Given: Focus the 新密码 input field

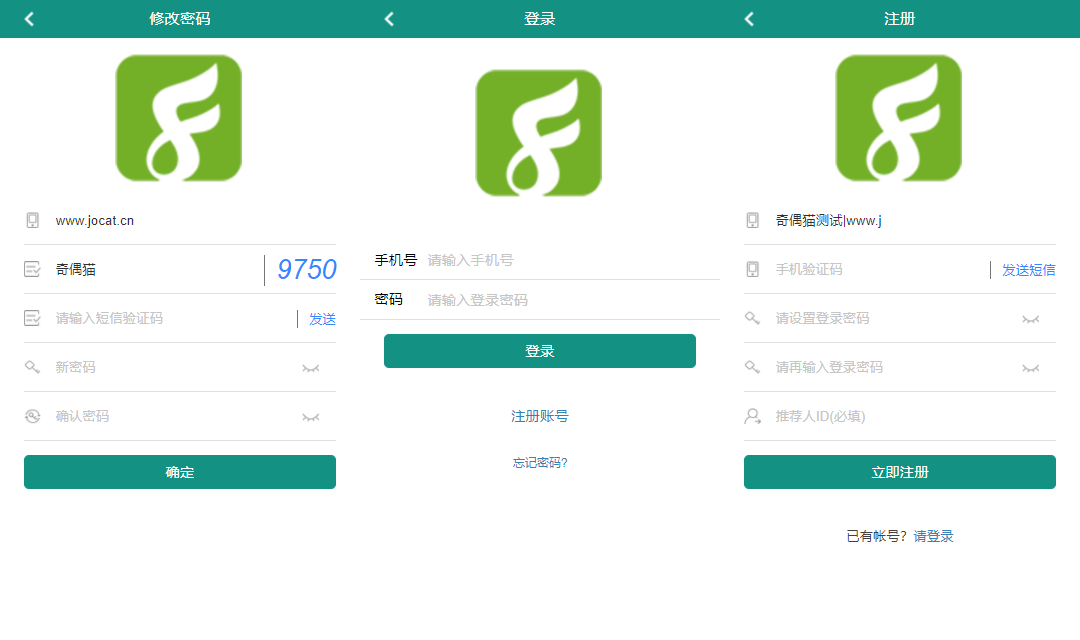Looking at the screenshot, I should coord(176,367).
